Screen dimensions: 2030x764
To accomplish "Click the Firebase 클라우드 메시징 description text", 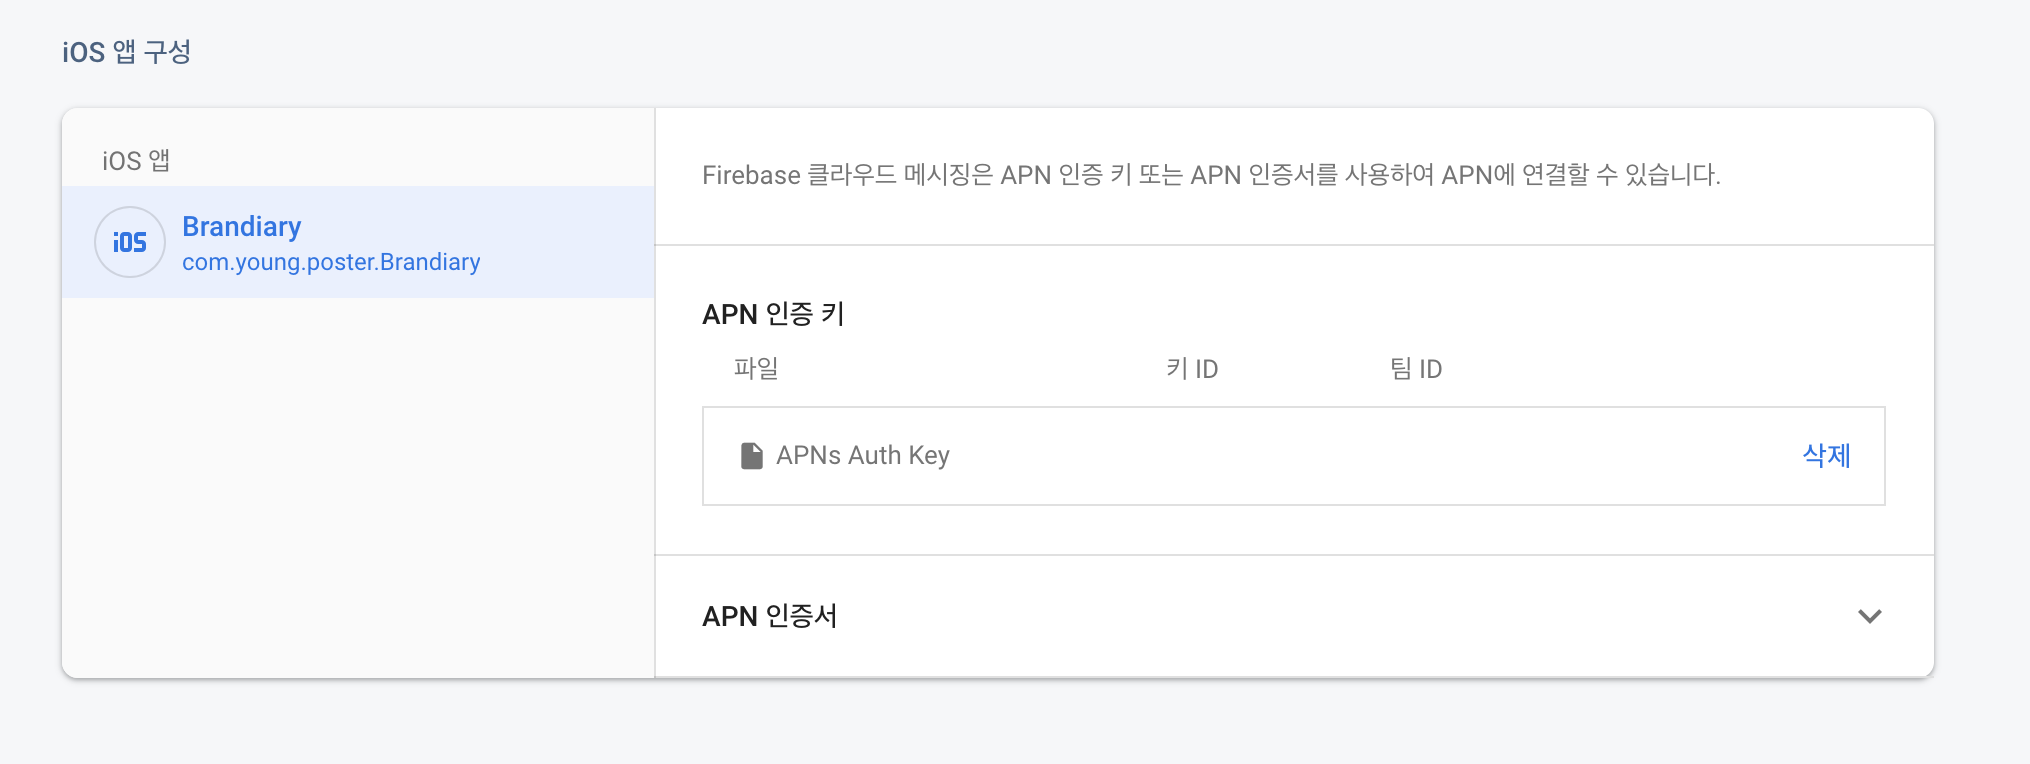I will tap(1211, 175).
